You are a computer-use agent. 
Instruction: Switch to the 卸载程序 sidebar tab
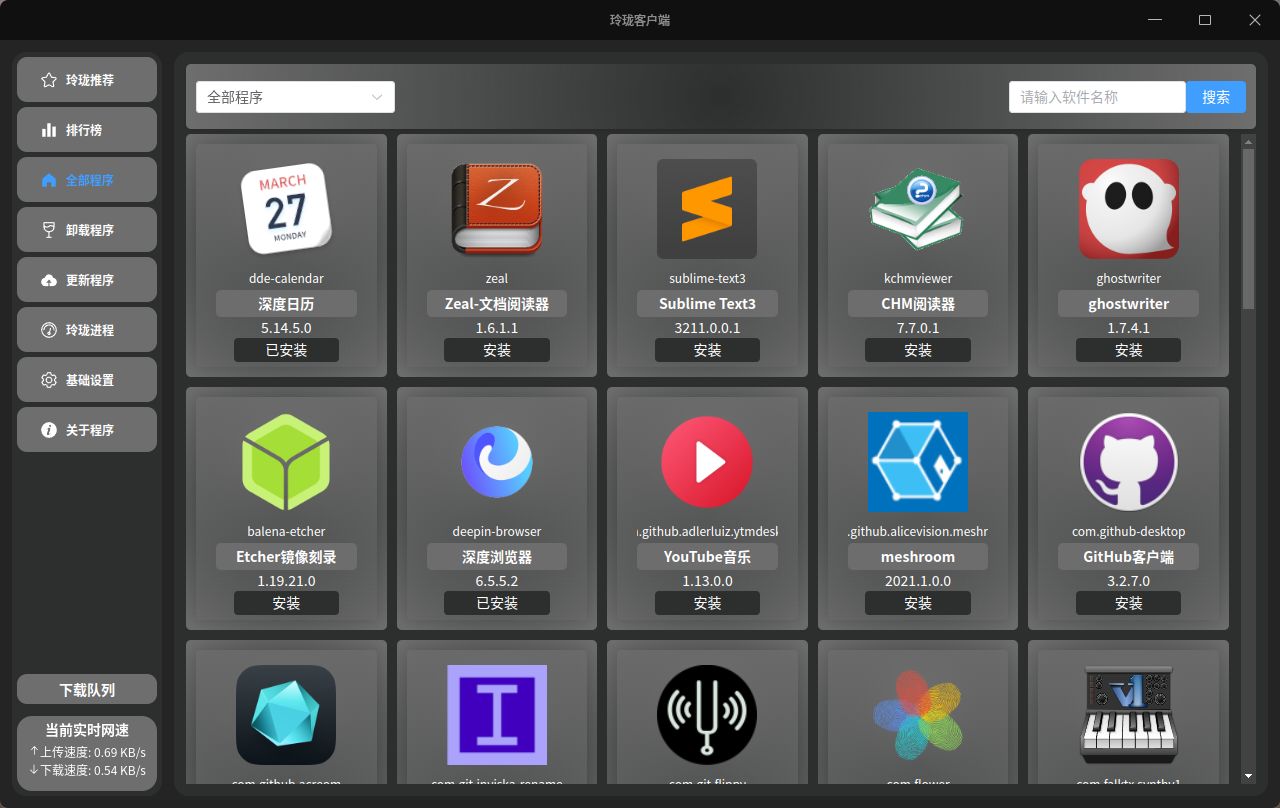[87, 230]
